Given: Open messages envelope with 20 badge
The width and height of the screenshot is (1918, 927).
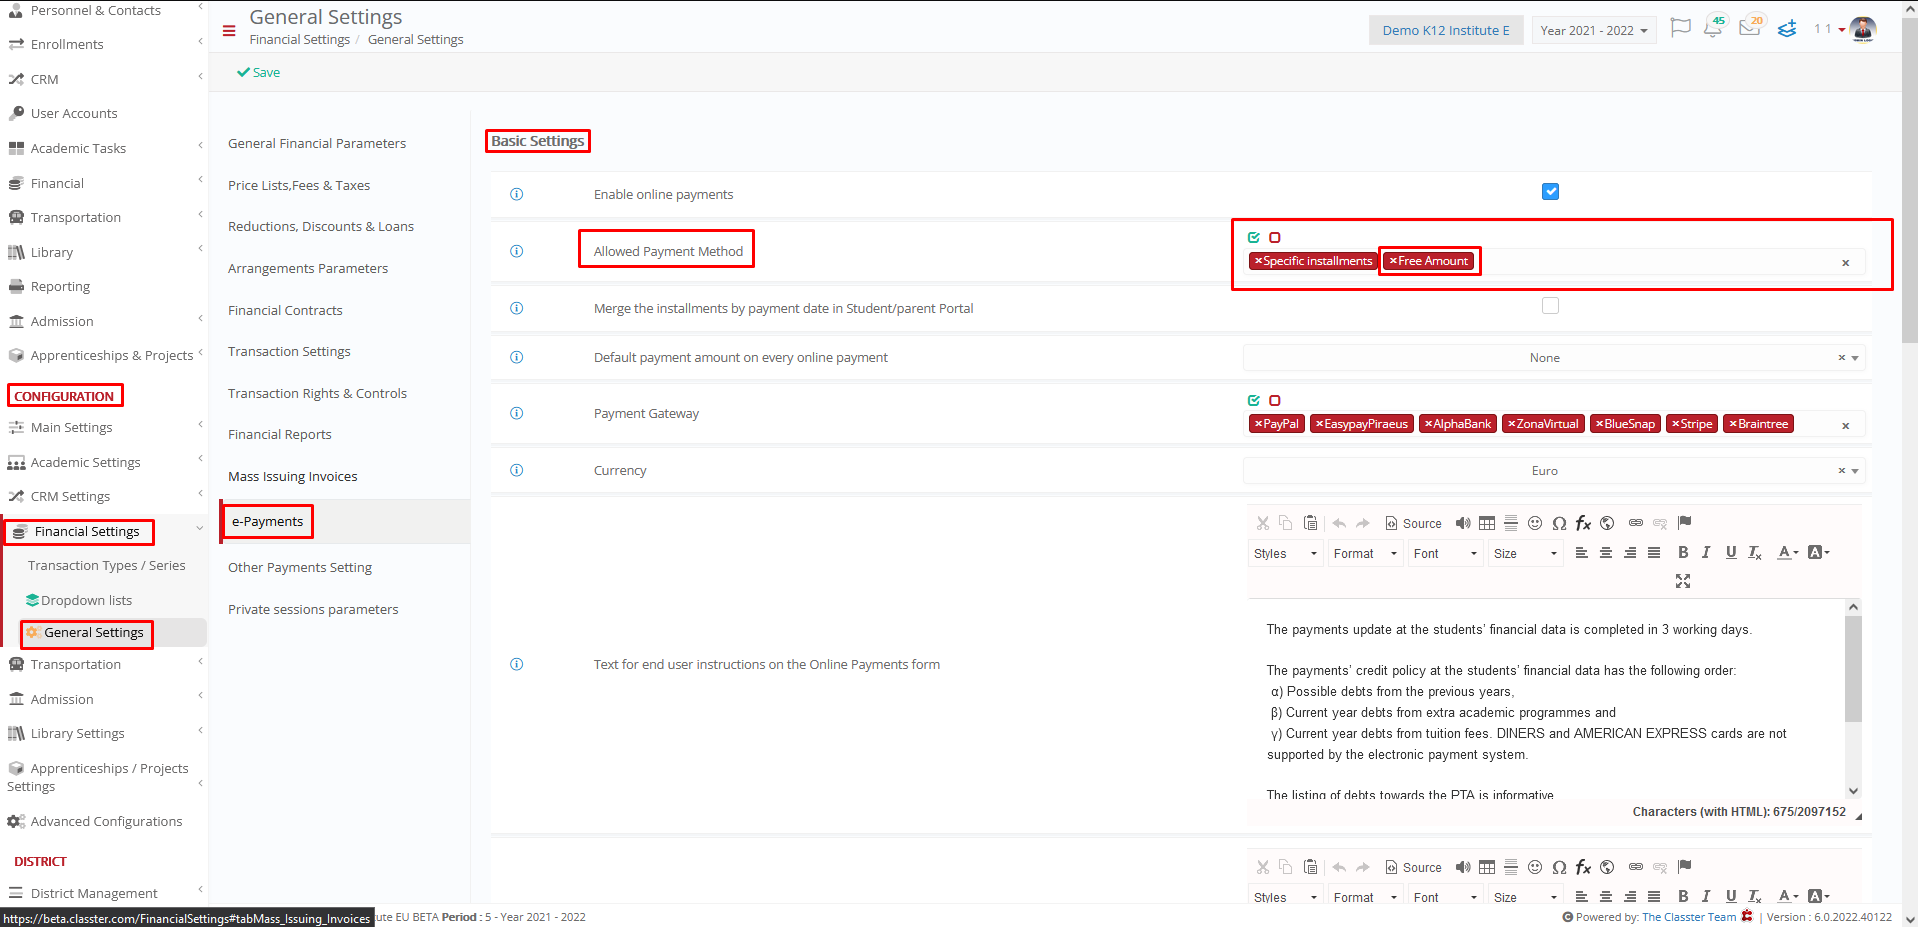Looking at the screenshot, I should point(1750,27).
